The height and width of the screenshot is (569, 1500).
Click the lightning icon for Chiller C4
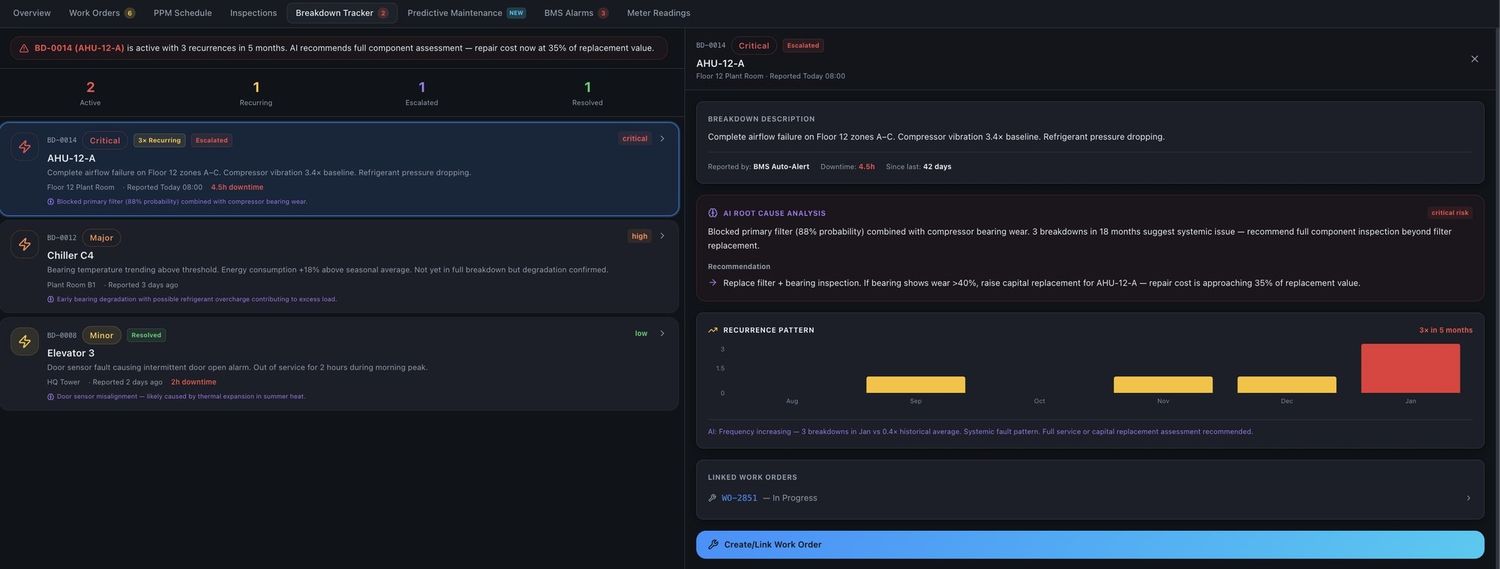click(x=25, y=244)
